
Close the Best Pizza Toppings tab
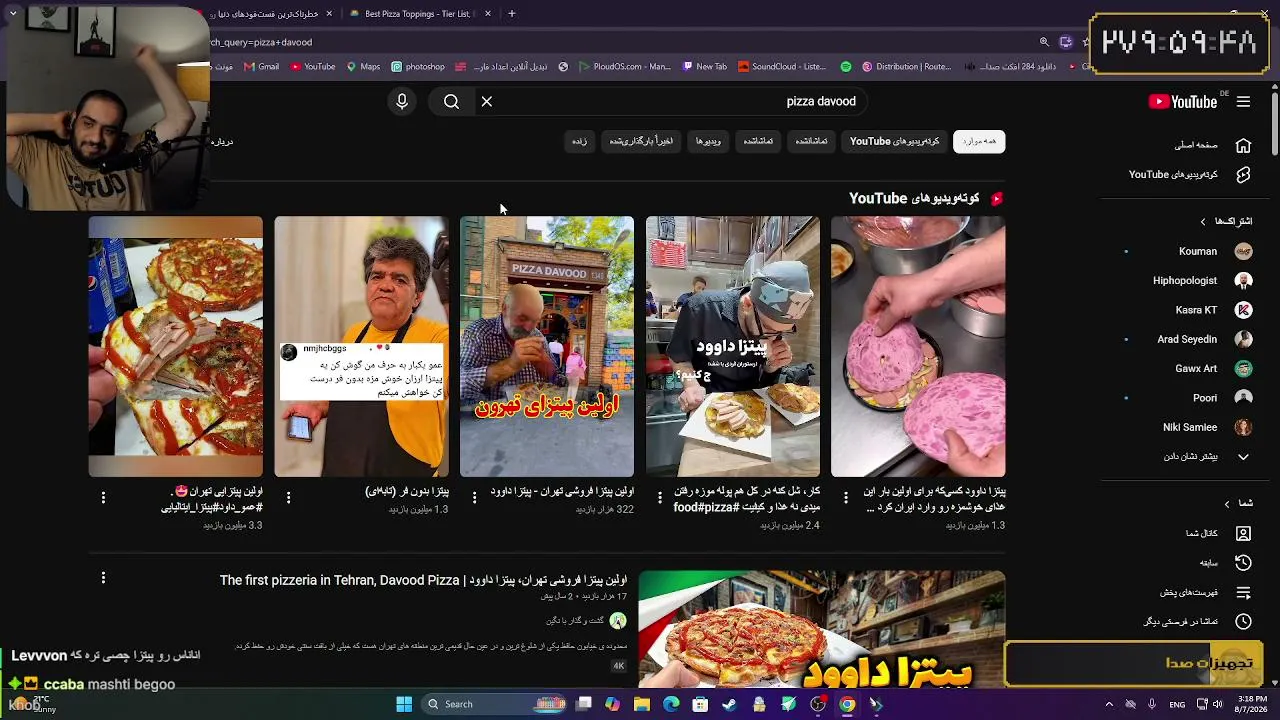click(488, 14)
